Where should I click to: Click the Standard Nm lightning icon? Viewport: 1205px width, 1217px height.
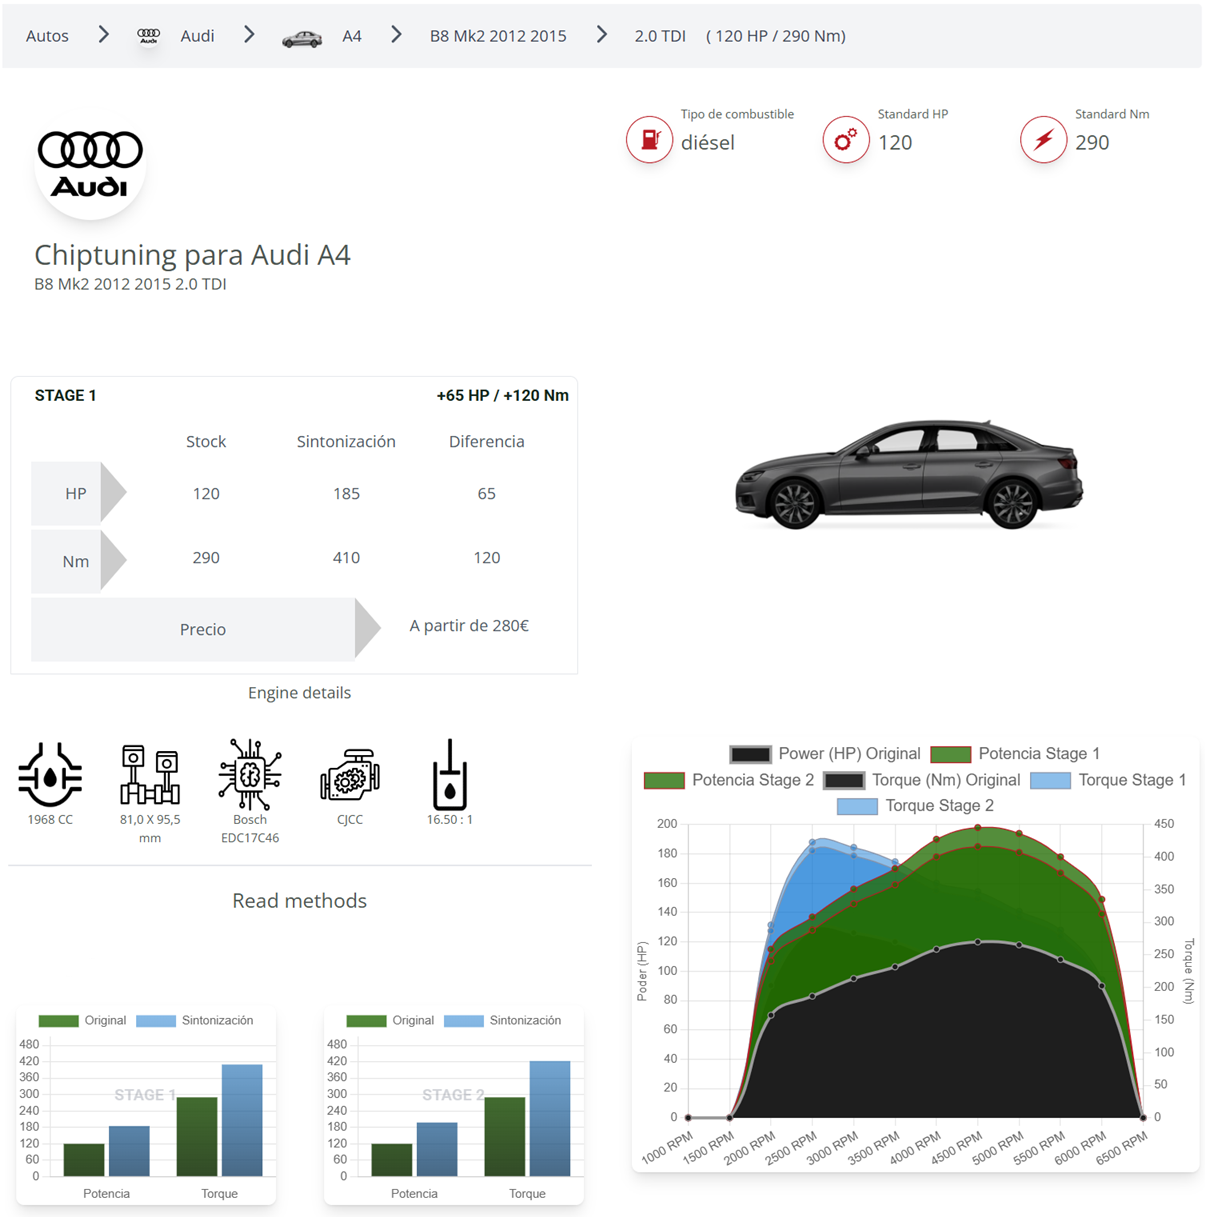pos(1043,139)
